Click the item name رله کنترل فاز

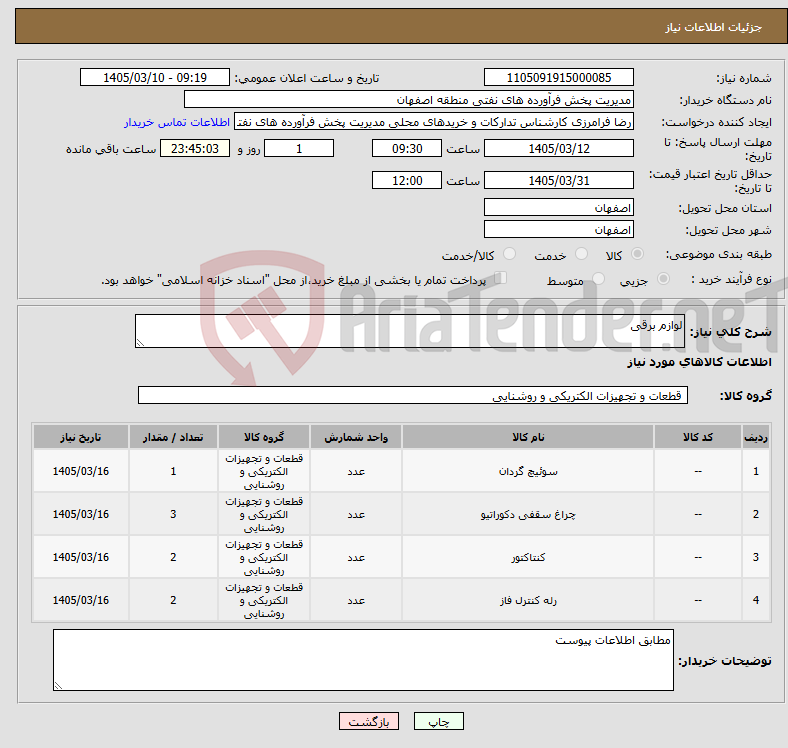528,600
